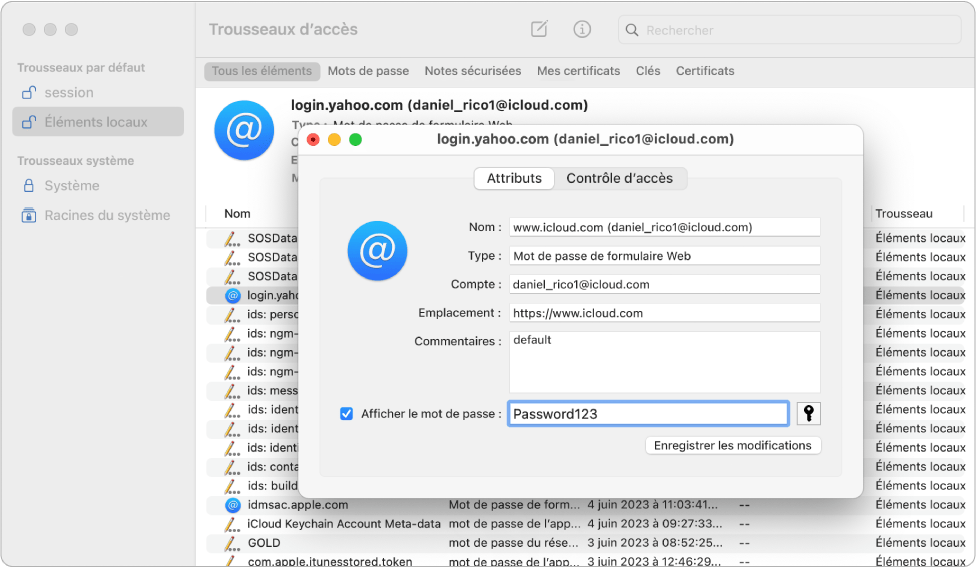Click the Password123 password field

(648, 414)
